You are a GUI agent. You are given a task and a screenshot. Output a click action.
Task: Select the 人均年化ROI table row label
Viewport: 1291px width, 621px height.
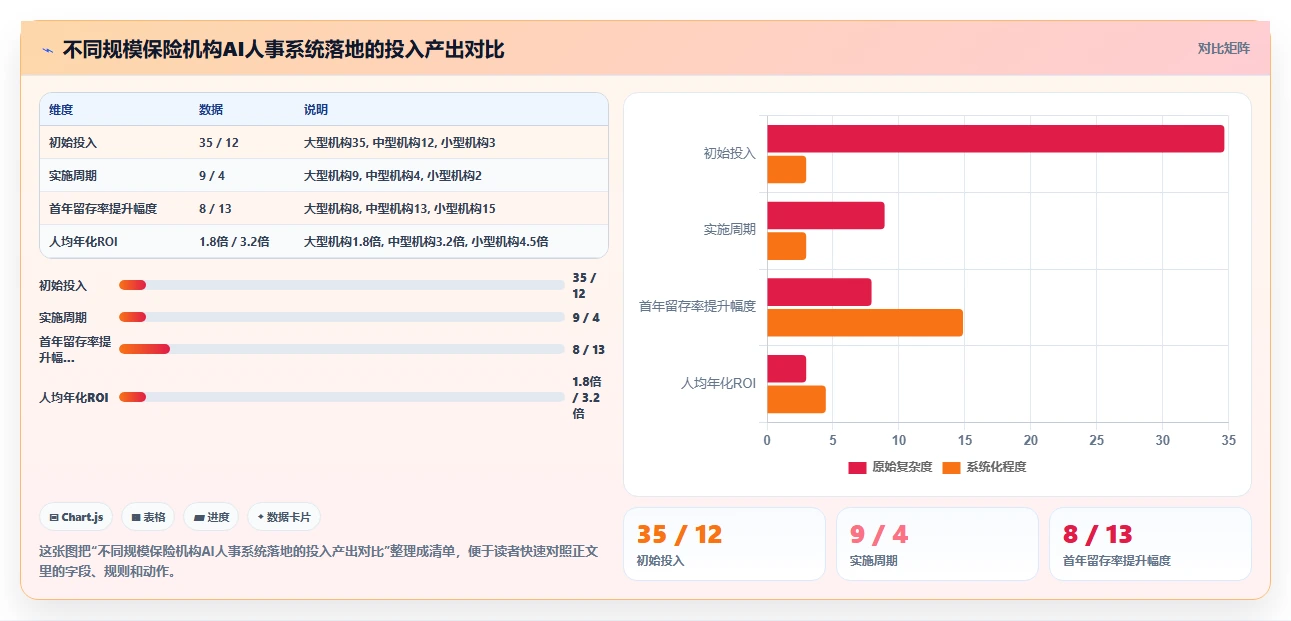click(x=83, y=242)
